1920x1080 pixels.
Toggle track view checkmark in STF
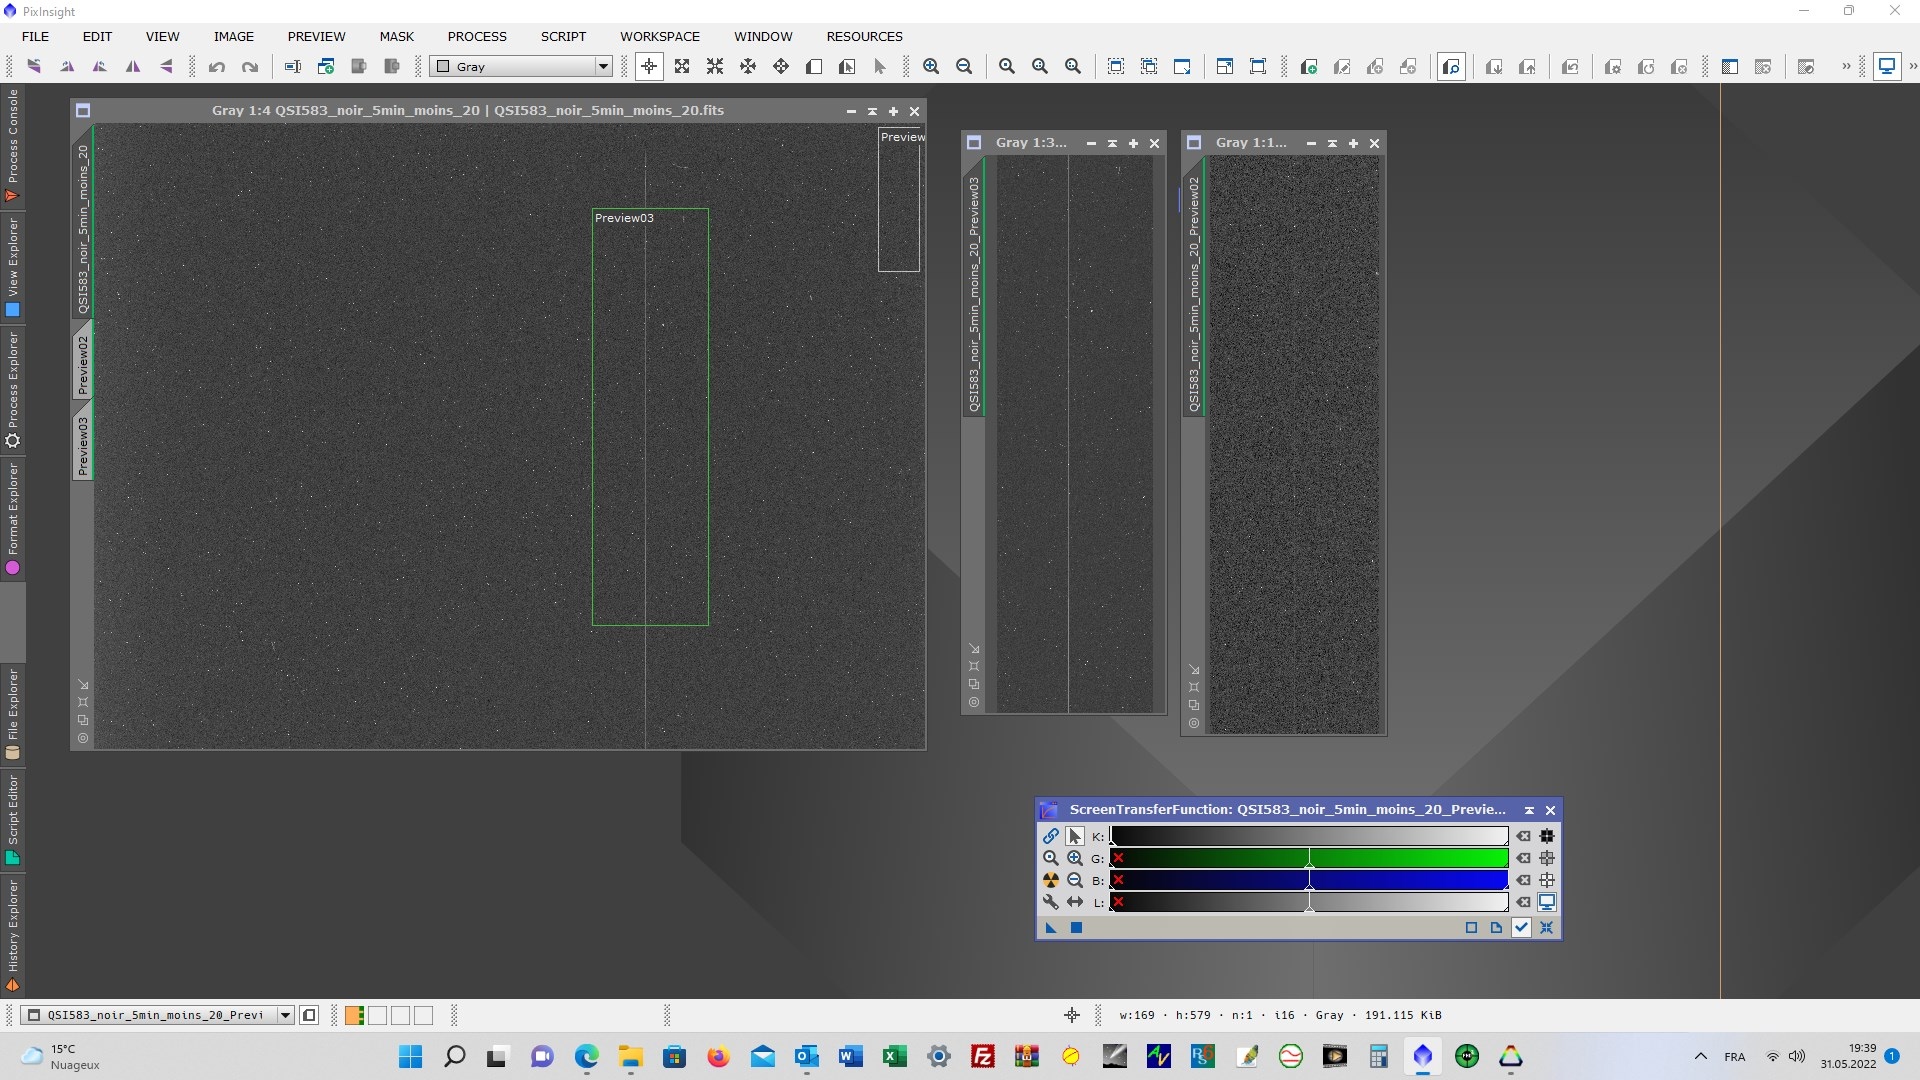[1521, 928]
